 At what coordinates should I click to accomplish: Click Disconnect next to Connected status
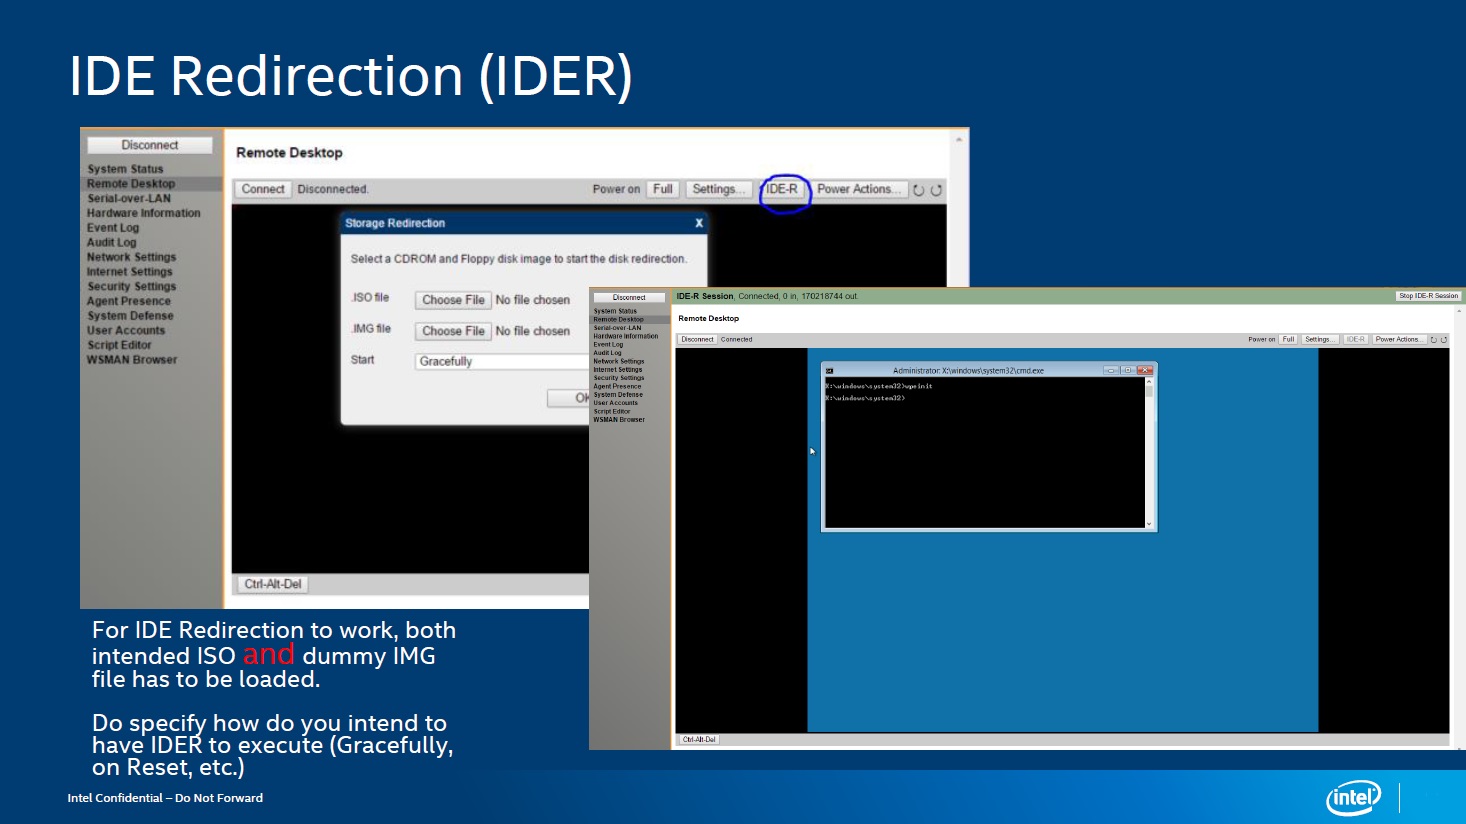pyautogui.click(x=697, y=340)
